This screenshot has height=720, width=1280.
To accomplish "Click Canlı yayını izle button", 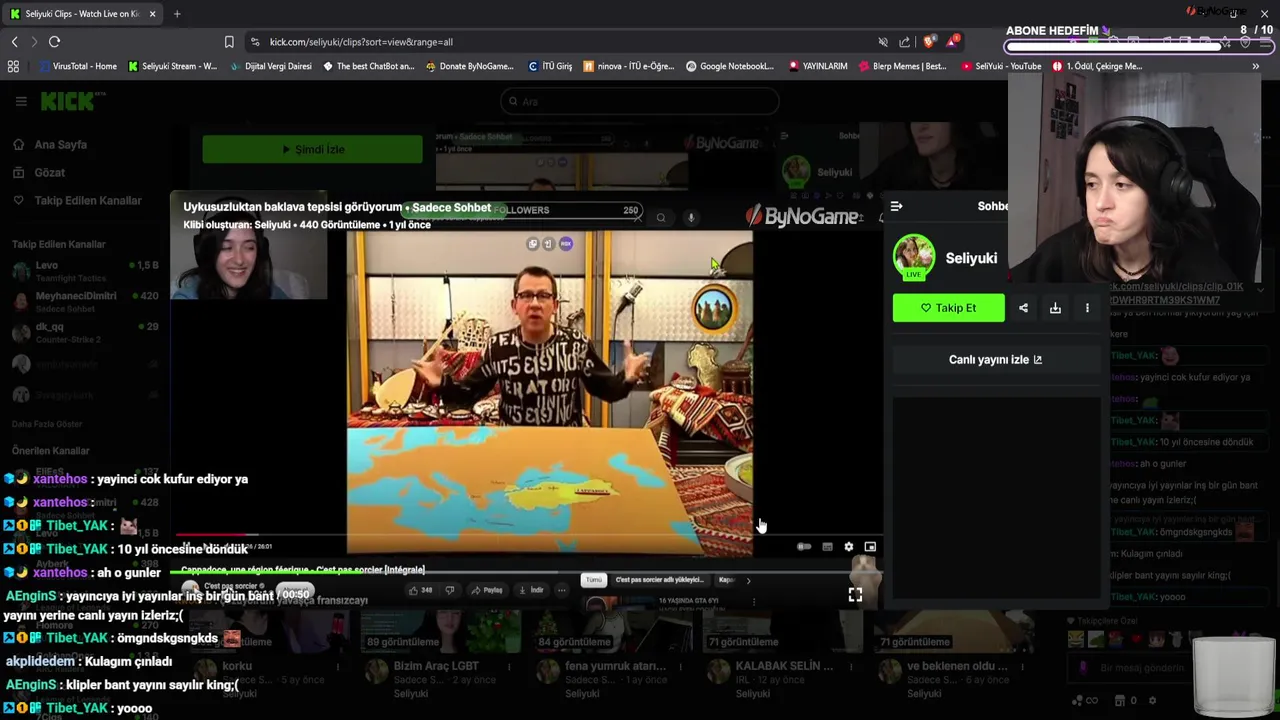I will pyautogui.click(x=995, y=360).
